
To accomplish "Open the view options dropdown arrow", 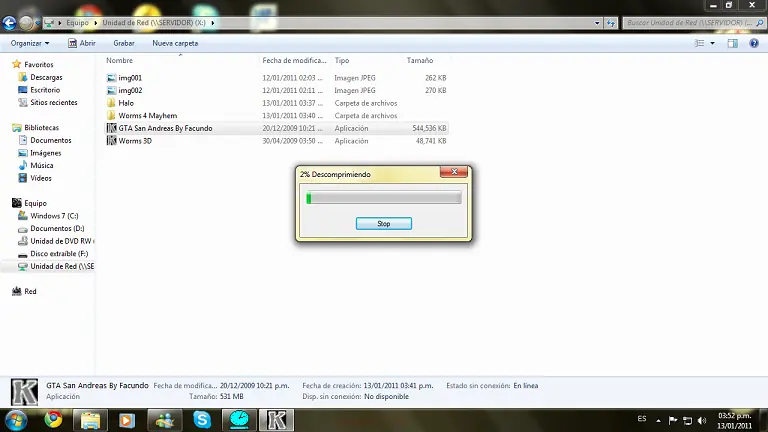I will [x=713, y=43].
